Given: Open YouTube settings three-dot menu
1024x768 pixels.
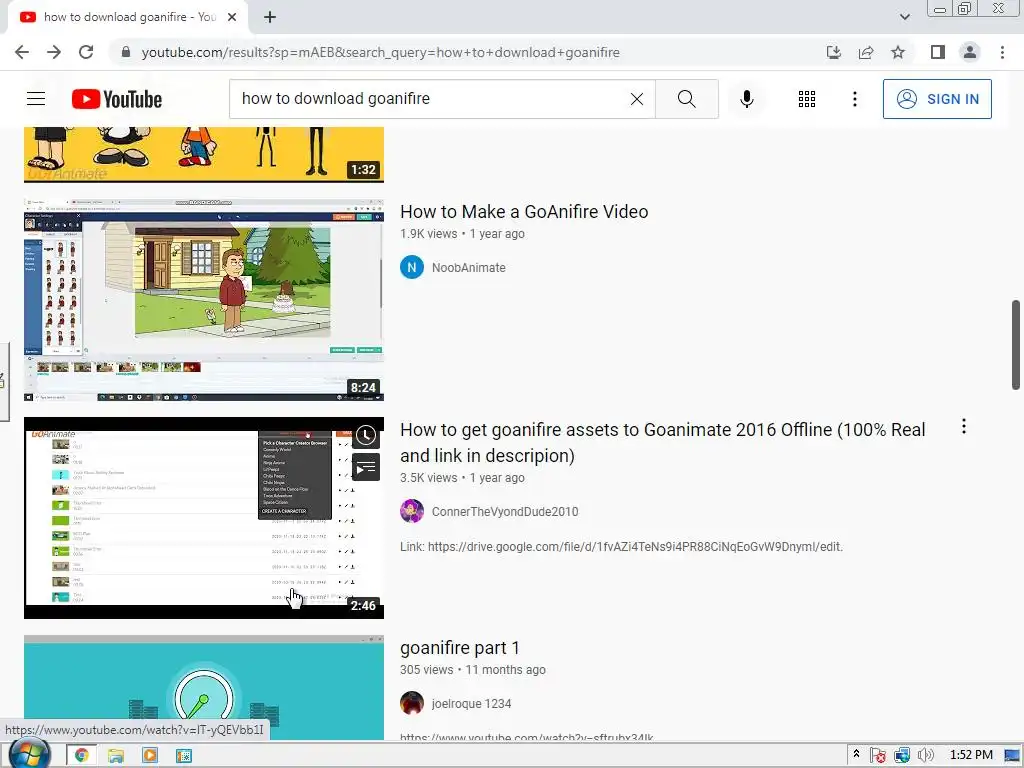Looking at the screenshot, I should coord(854,99).
